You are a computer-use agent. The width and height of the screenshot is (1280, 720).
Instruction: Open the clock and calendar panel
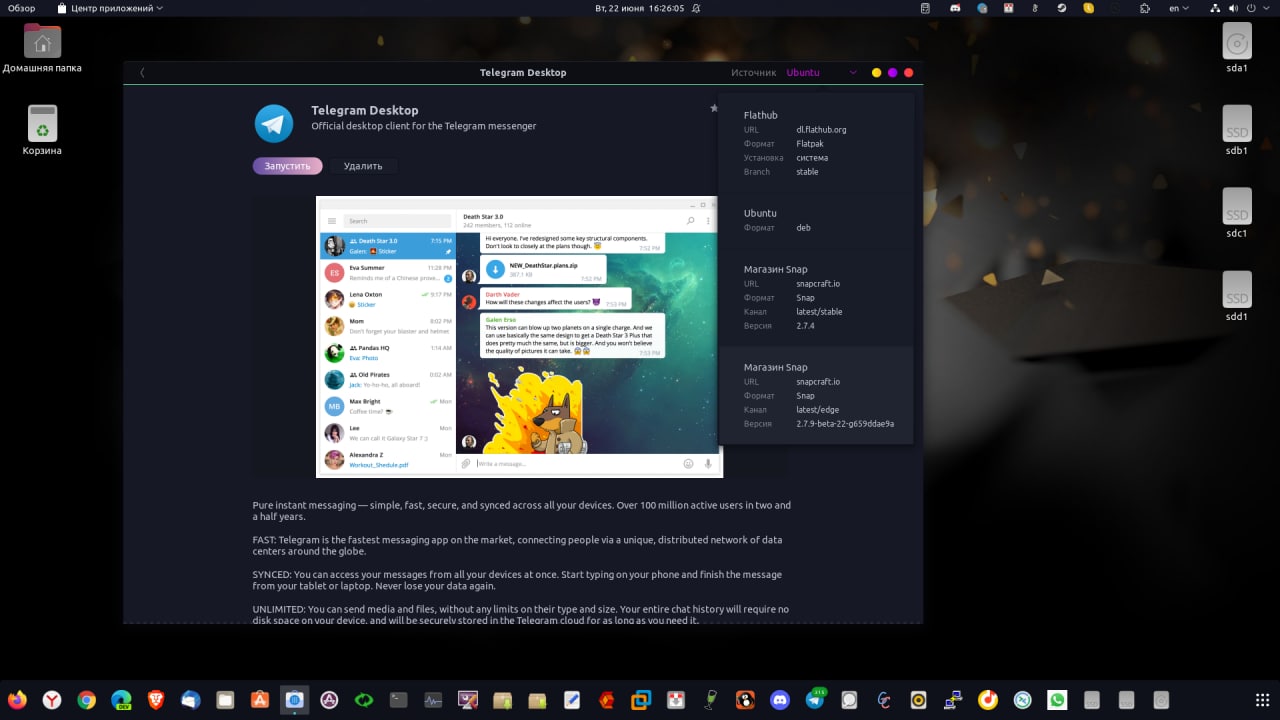click(x=639, y=8)
